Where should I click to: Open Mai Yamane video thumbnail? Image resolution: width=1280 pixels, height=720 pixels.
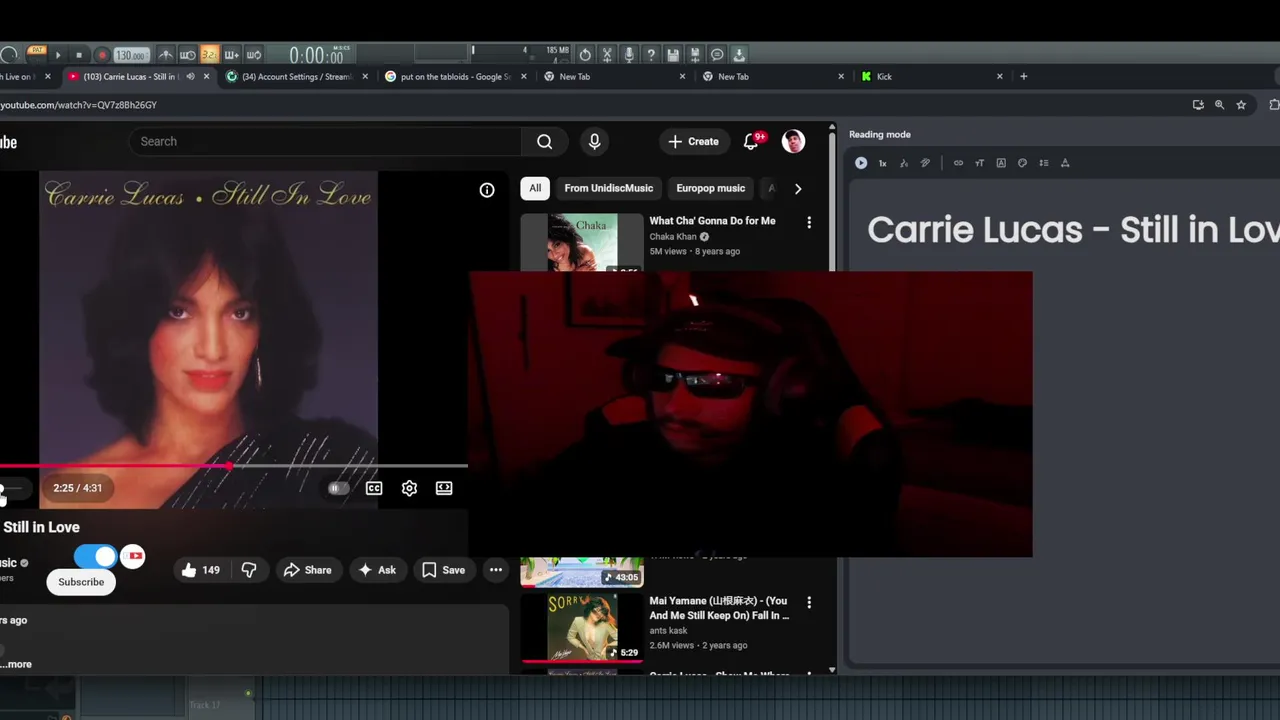tap(582, 628)
